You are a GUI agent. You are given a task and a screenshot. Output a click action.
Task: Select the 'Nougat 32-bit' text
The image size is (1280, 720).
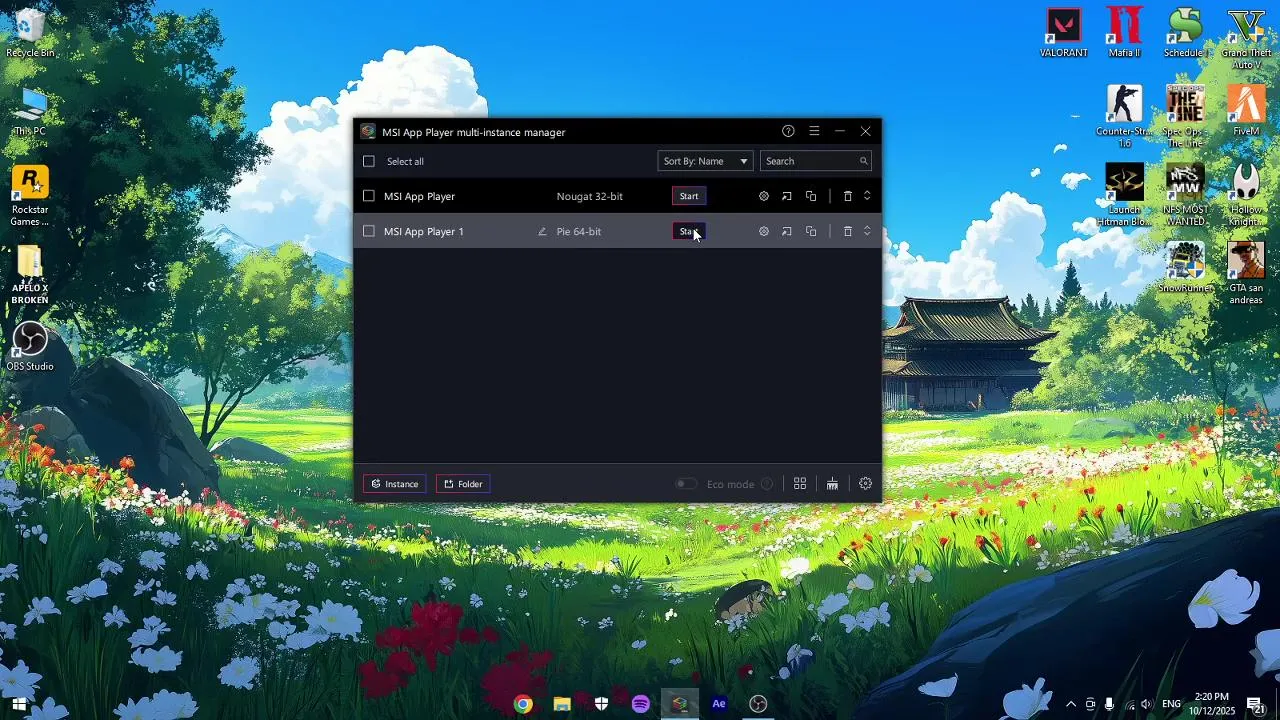pos(590,196)
